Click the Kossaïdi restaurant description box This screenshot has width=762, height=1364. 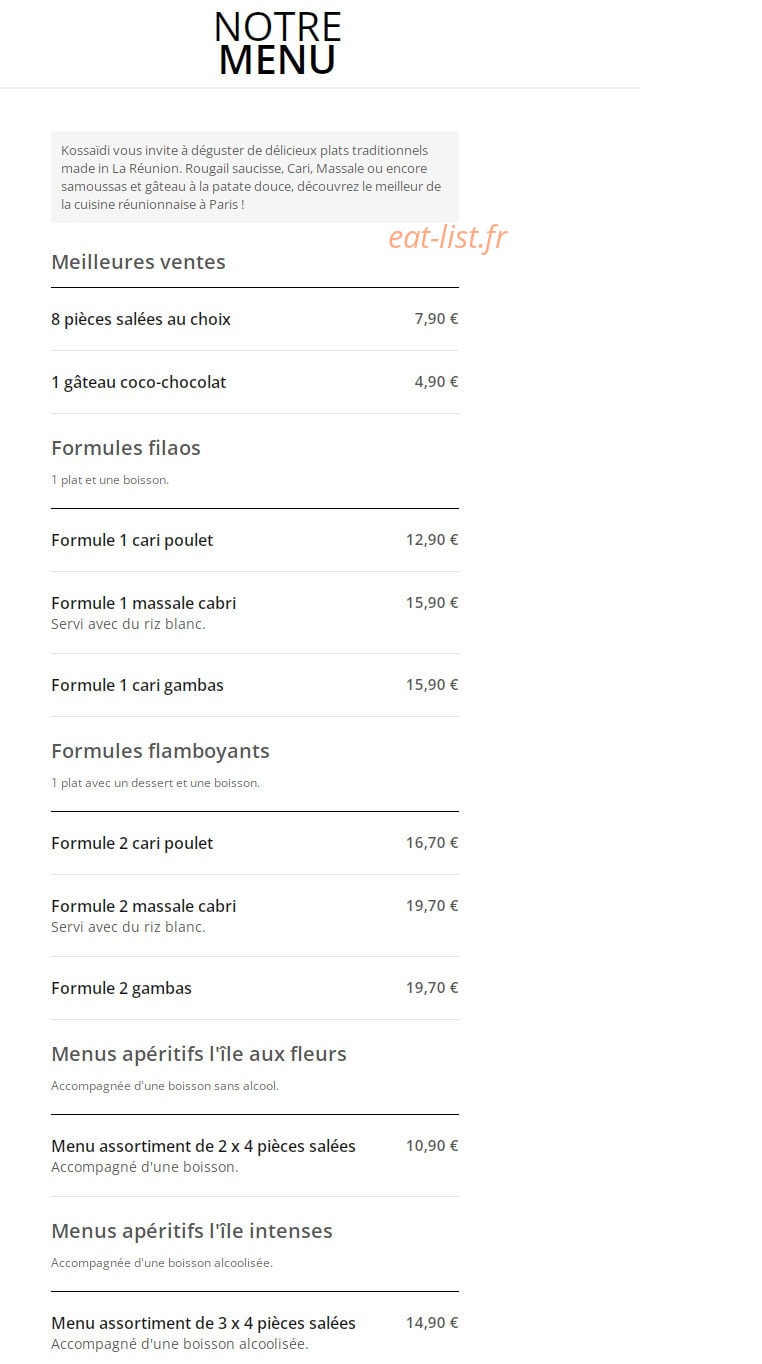(x=255, y=177)
